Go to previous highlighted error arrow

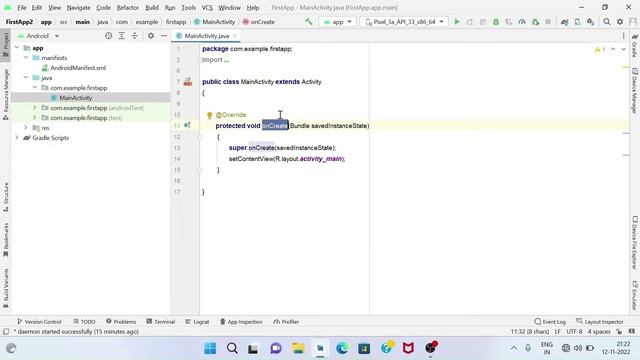tap(613, 49)
